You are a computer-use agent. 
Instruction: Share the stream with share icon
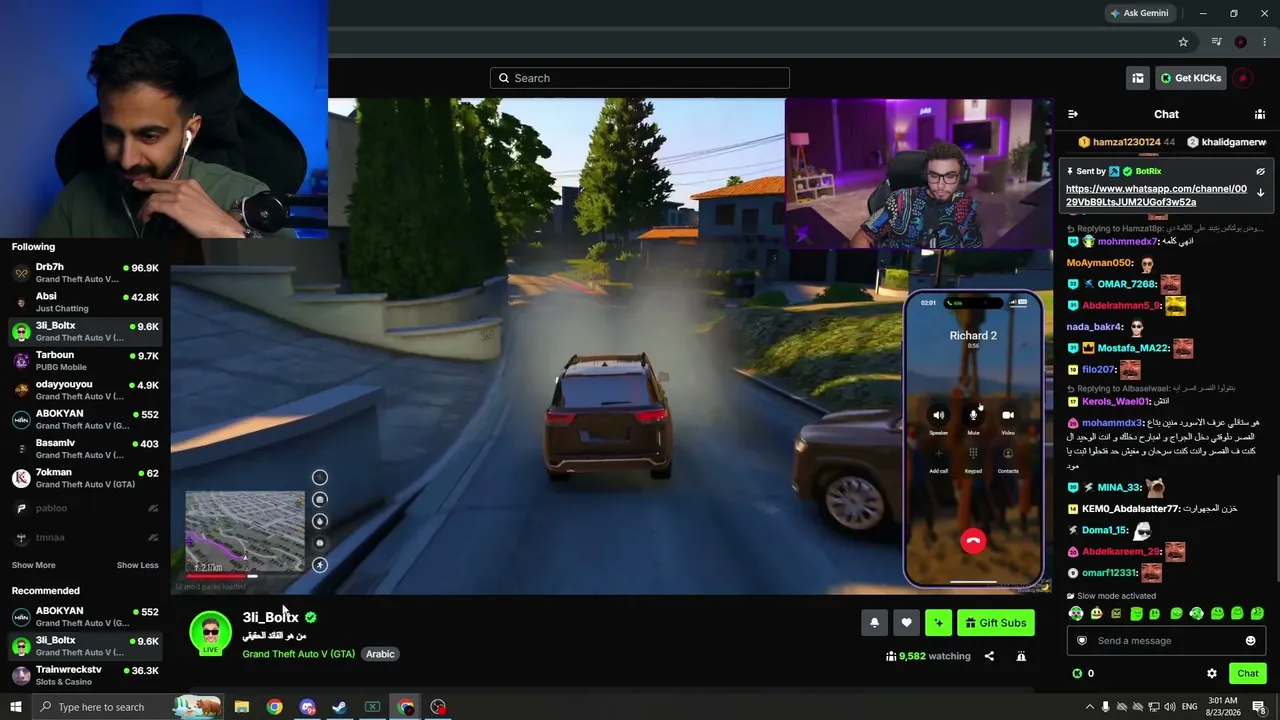pyautogui.click(x=989, y=656)
